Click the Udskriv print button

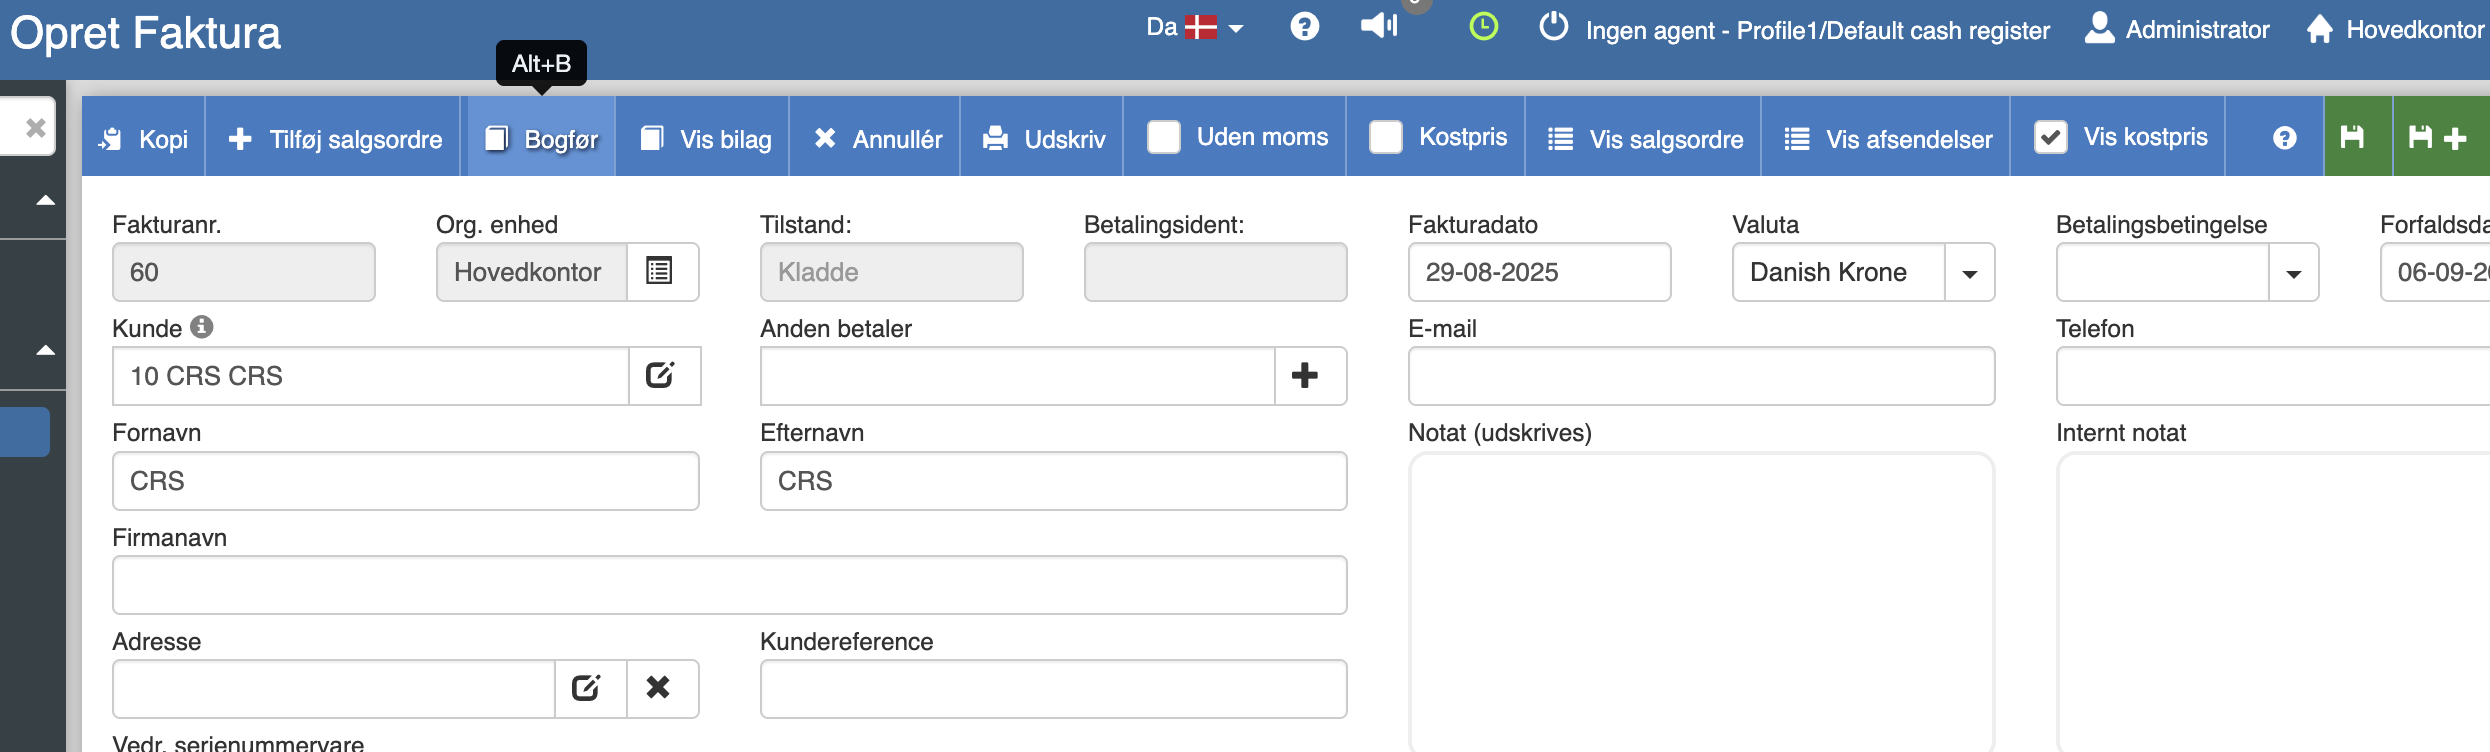click(1044, 138)
